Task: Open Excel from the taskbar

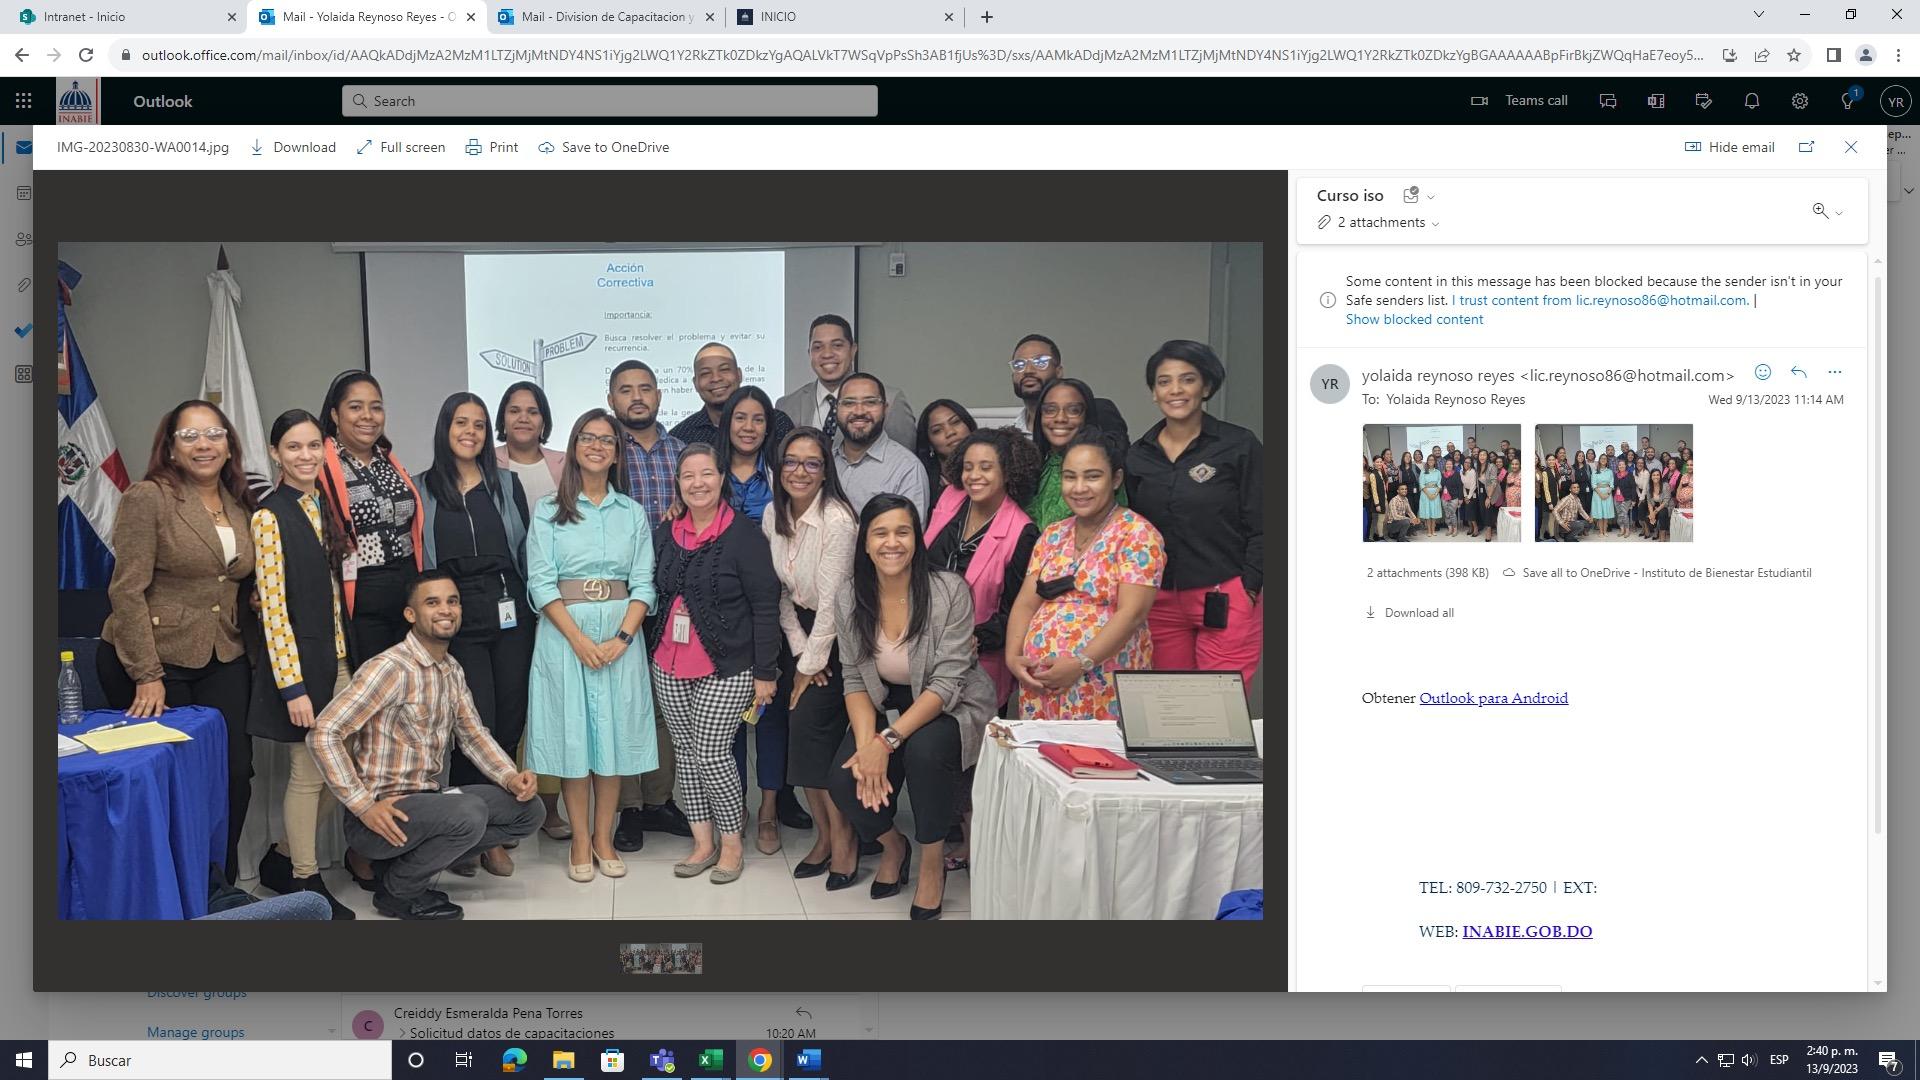Action: pos(710,1060)
